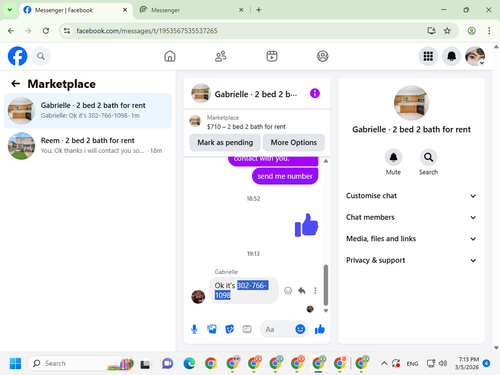Open Microsoft Edge from taskbar

point(189,363)
